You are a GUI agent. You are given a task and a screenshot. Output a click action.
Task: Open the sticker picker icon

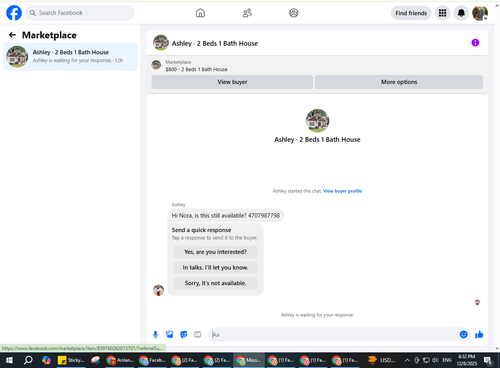pyautogui.click(x=184, y=334)
